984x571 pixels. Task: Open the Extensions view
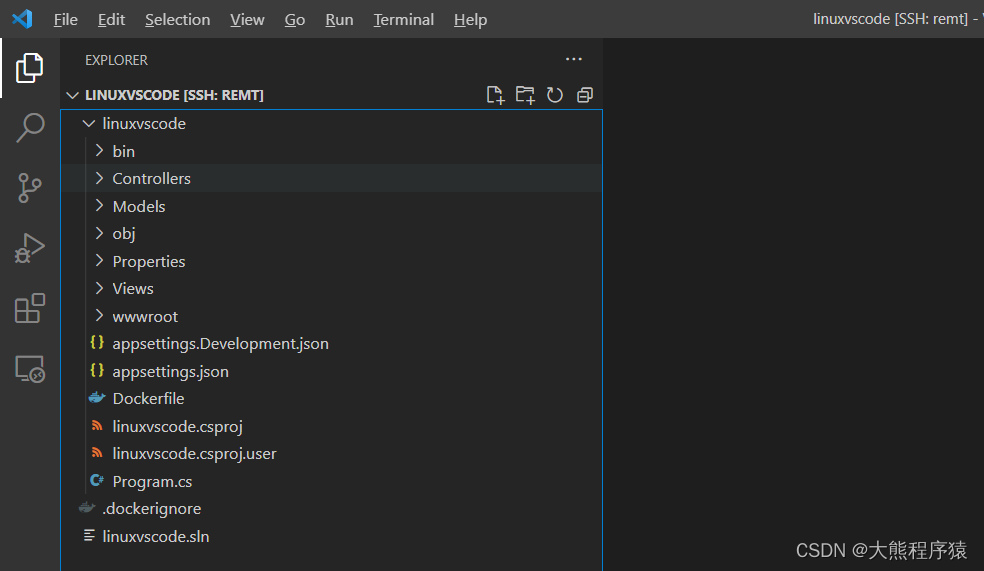pos(29,308)
